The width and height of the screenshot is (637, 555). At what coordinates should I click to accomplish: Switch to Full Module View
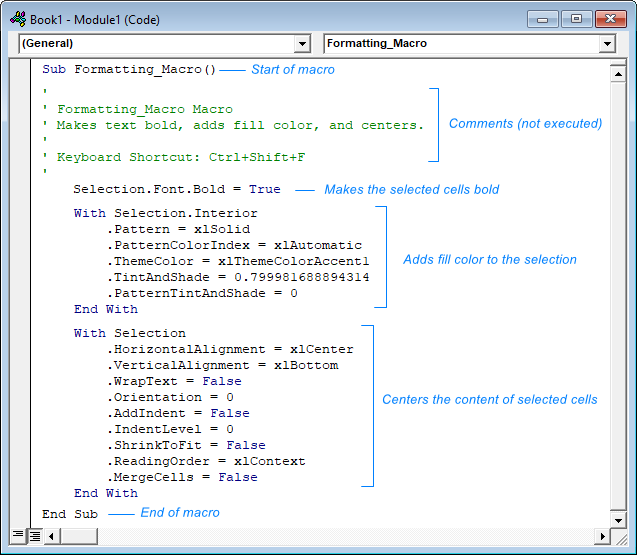[34, 537]
